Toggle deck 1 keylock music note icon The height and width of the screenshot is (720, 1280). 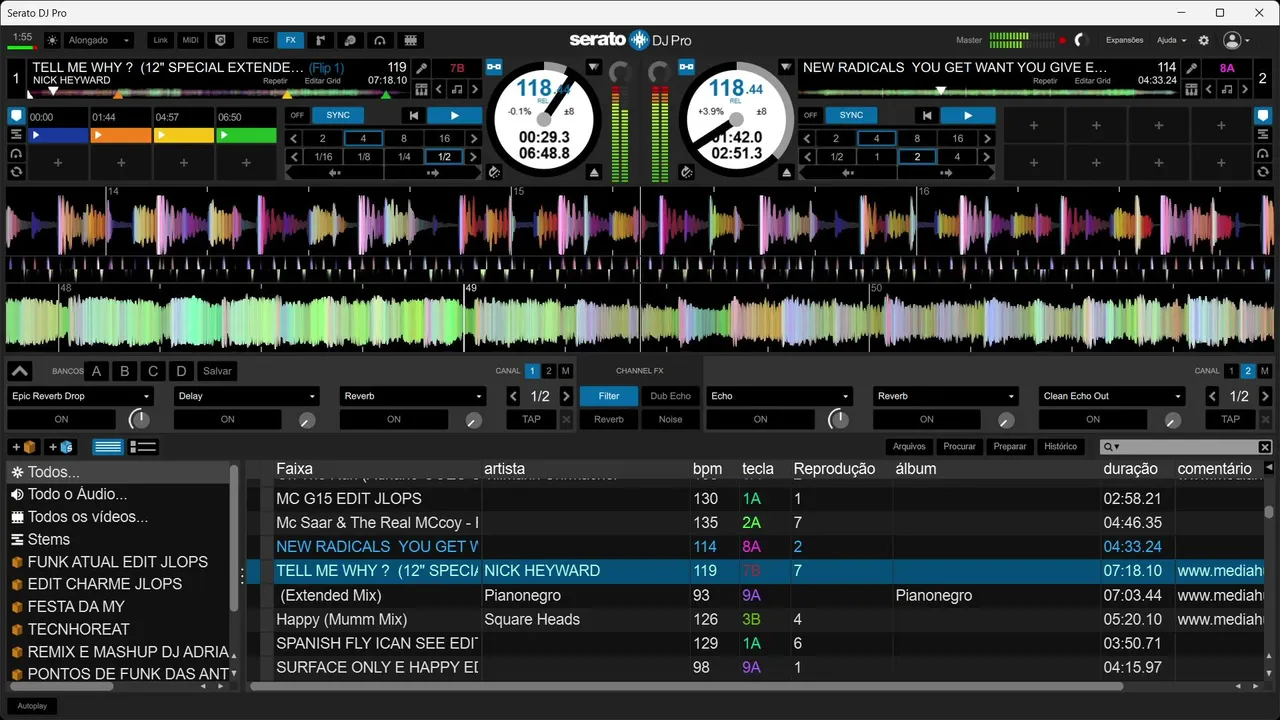(x=456, y=89)
